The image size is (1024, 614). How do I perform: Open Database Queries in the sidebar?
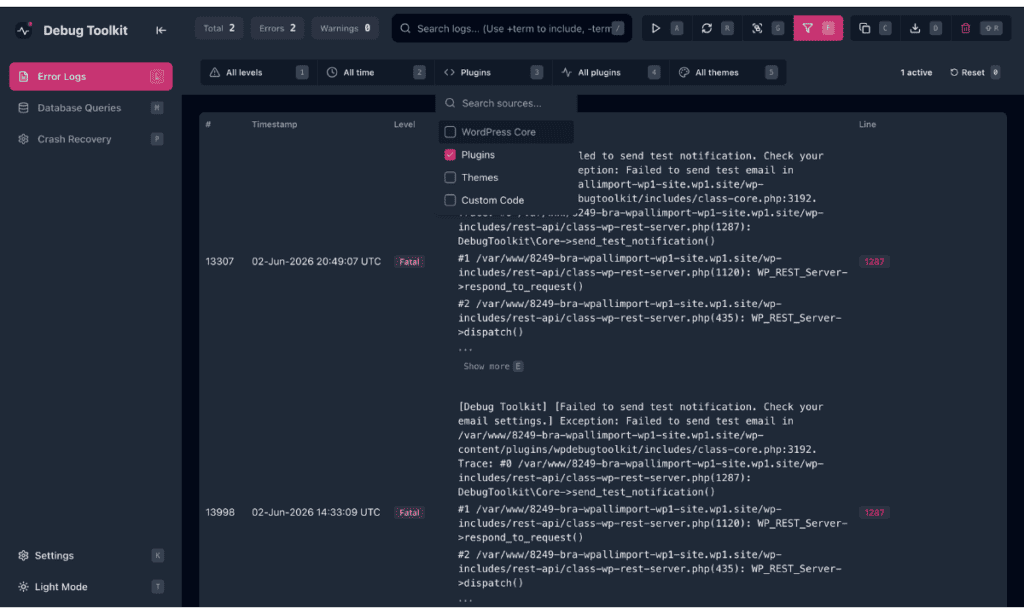tap(91, 108)
